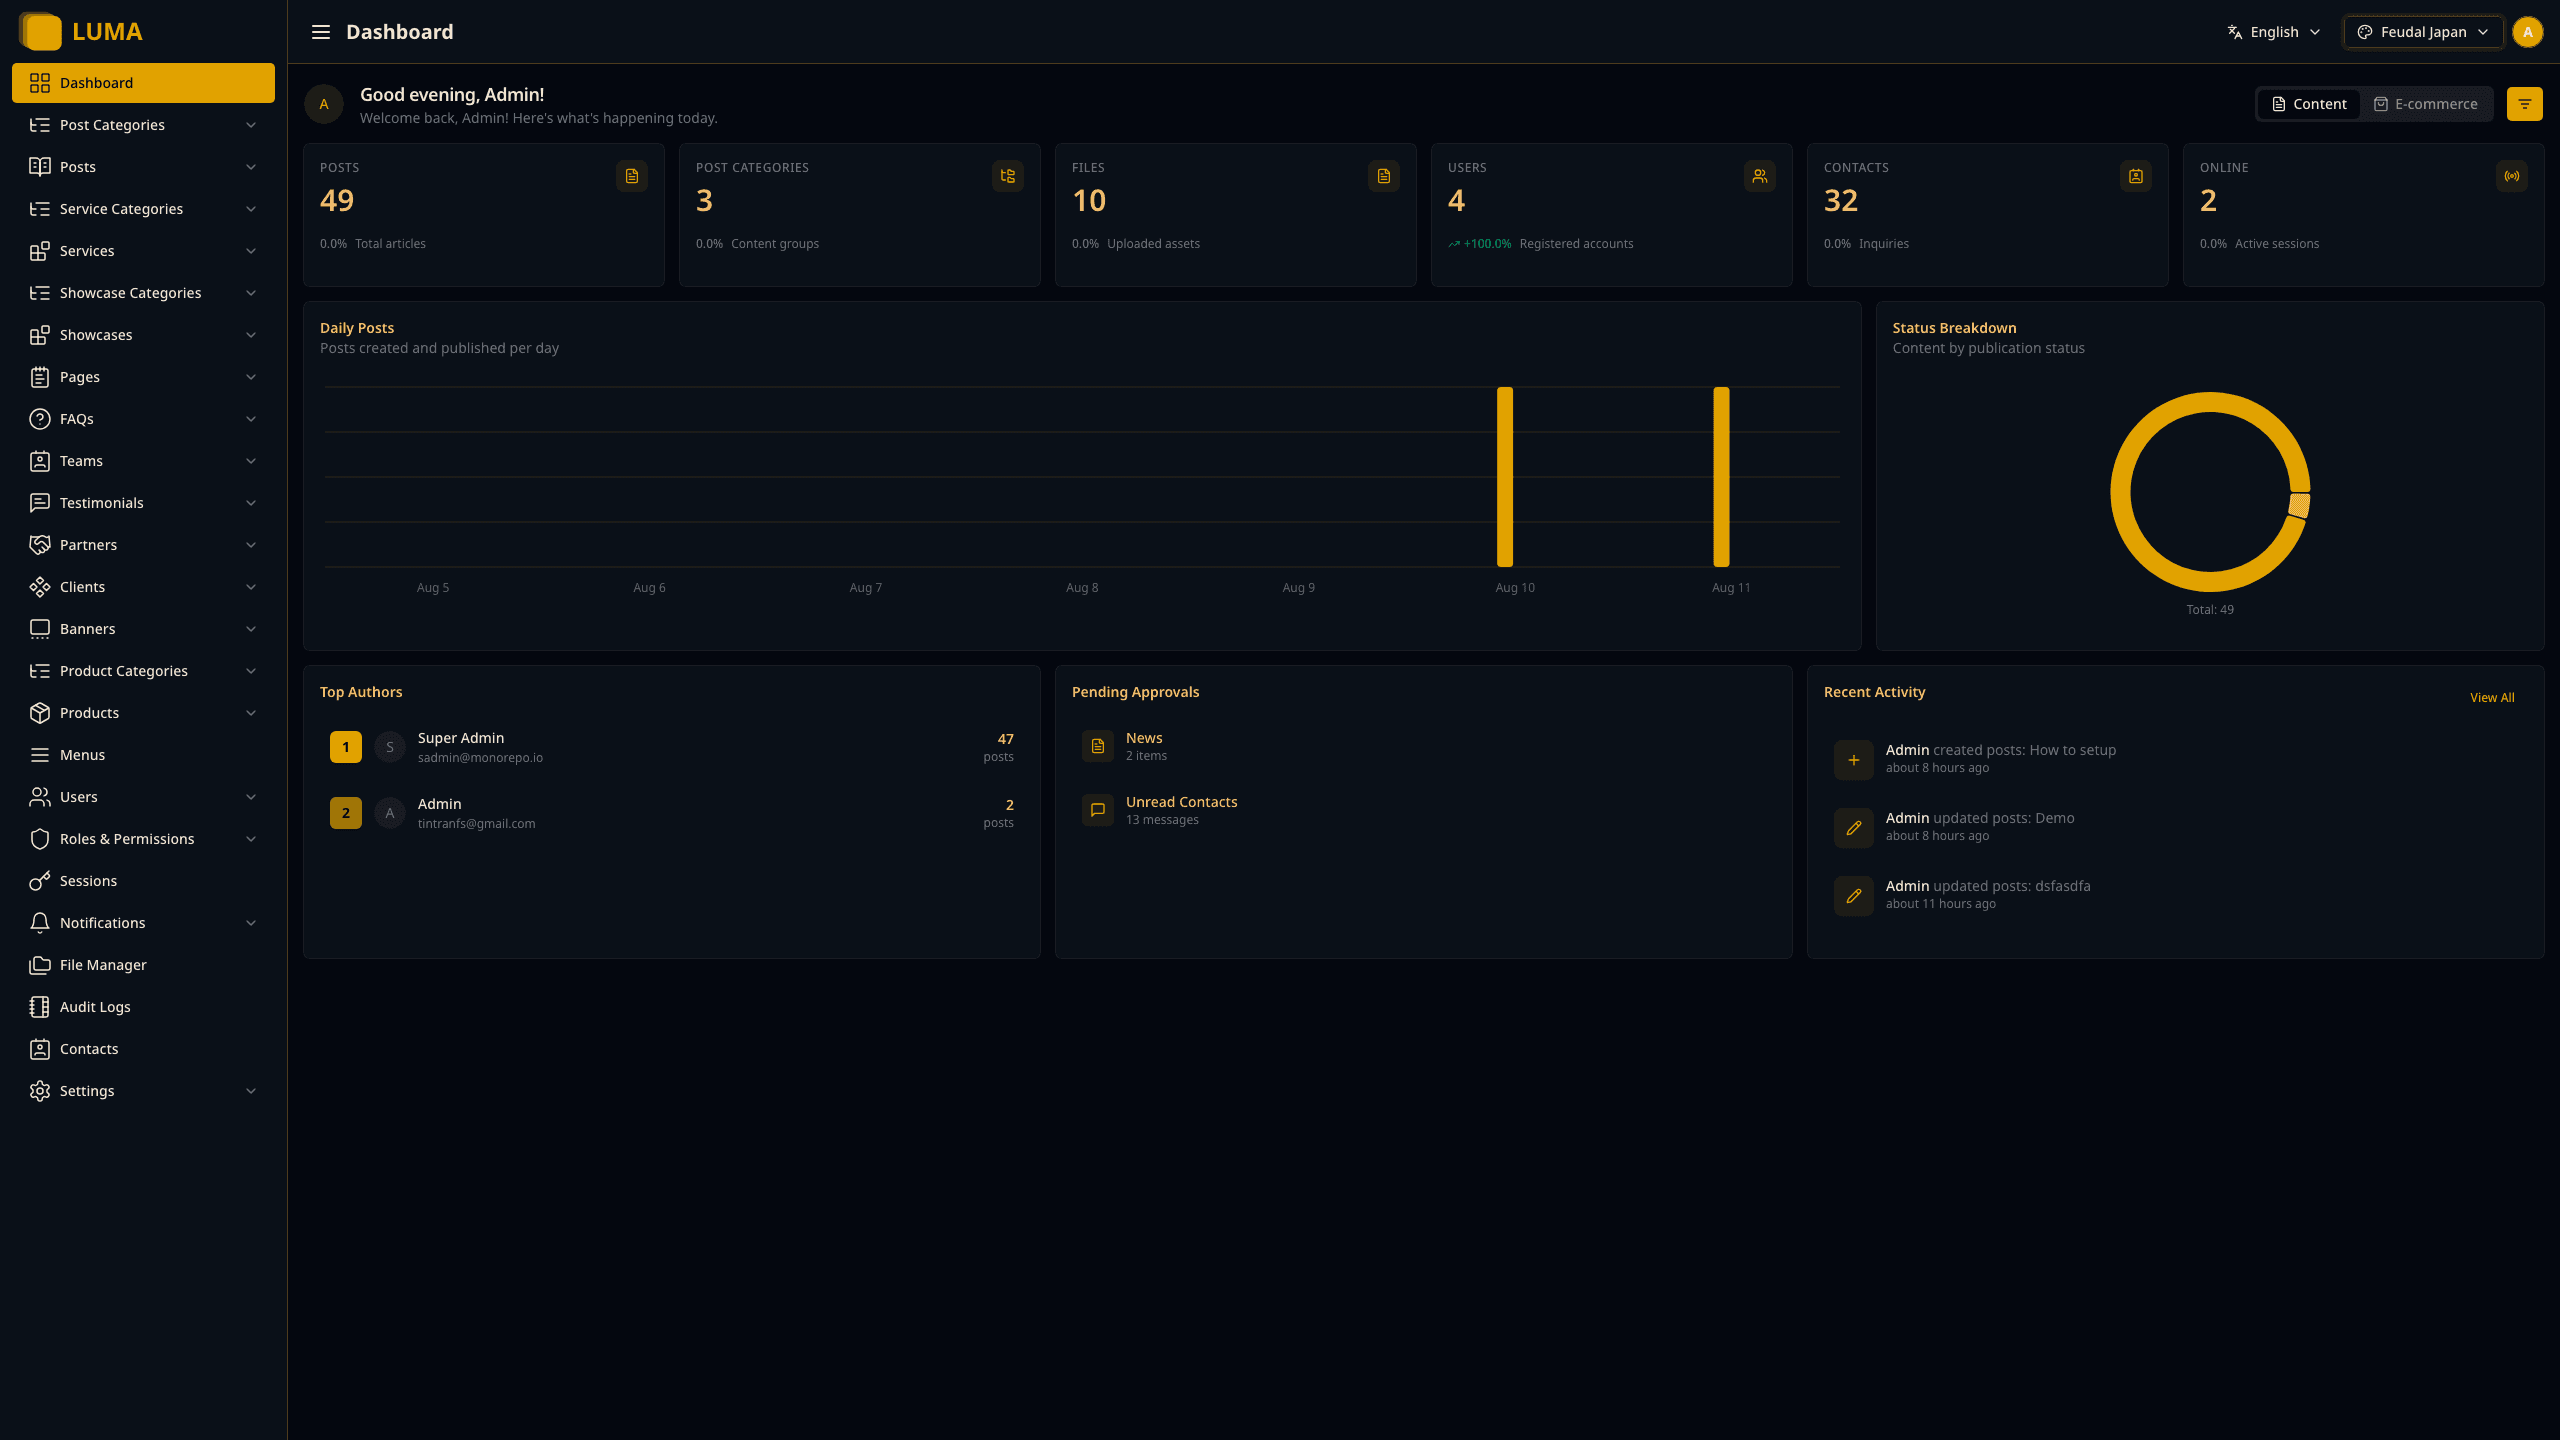
Task: Open the News pending approvals link
Action: 1144,738
